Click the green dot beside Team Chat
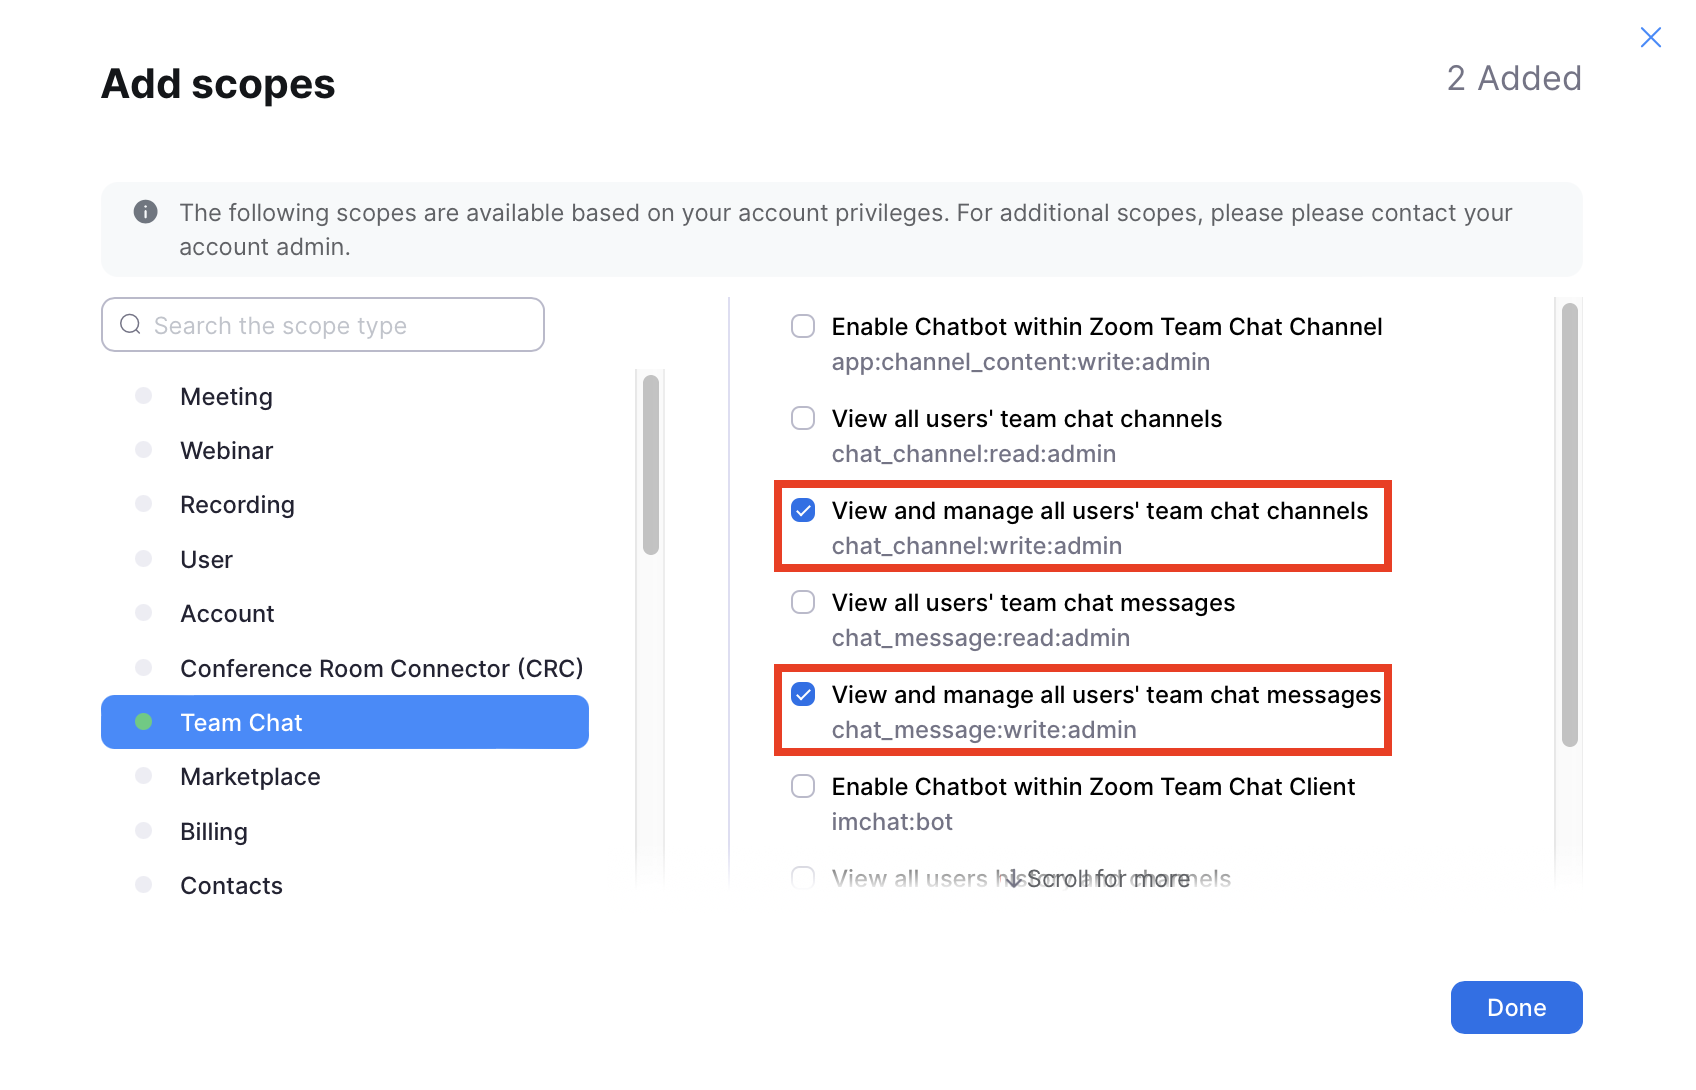Viewport: 1696px width, 1090px height. (144, 722)
